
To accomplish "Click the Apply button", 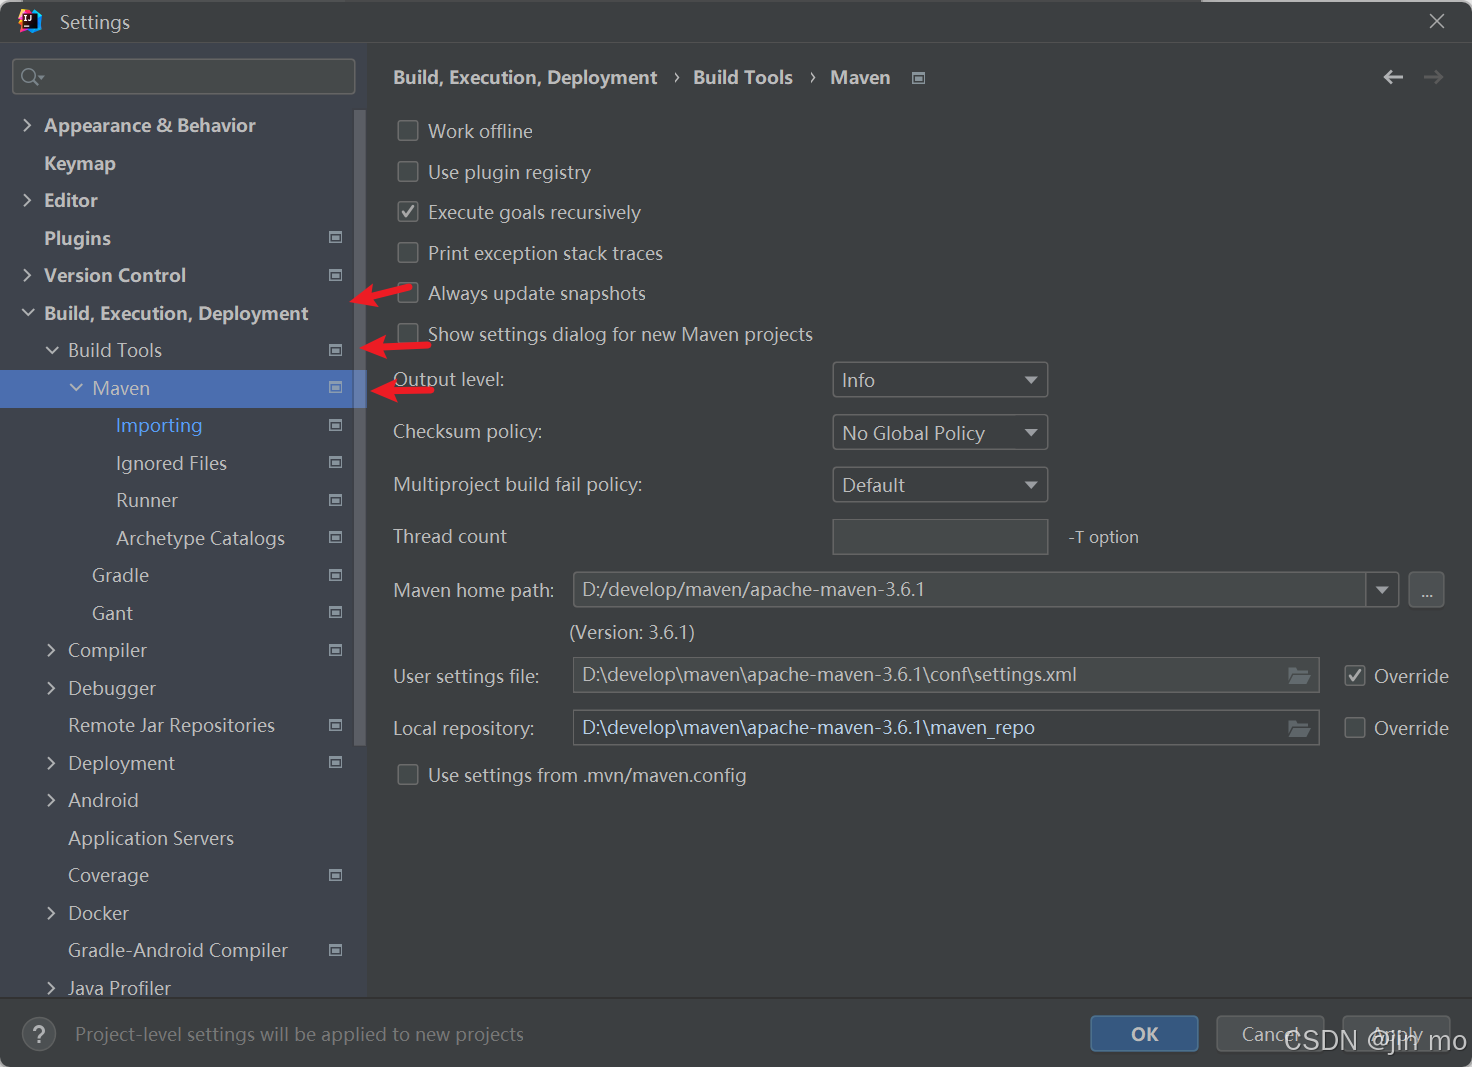I will point(1396,1034).
